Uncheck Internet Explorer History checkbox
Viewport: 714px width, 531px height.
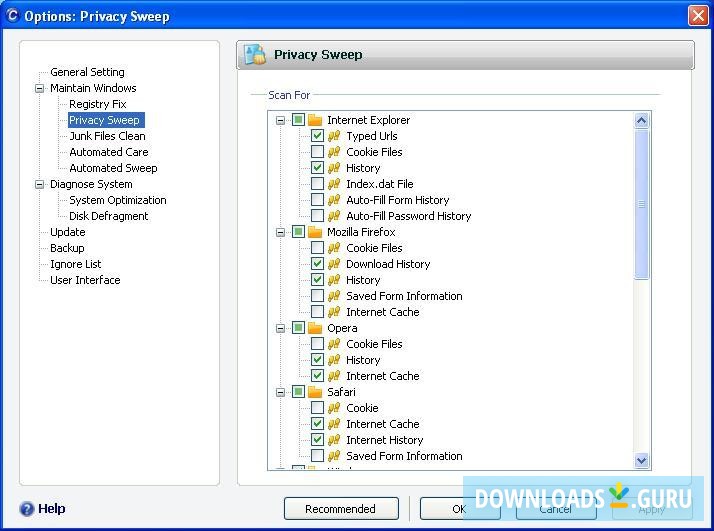pos(317,168)
